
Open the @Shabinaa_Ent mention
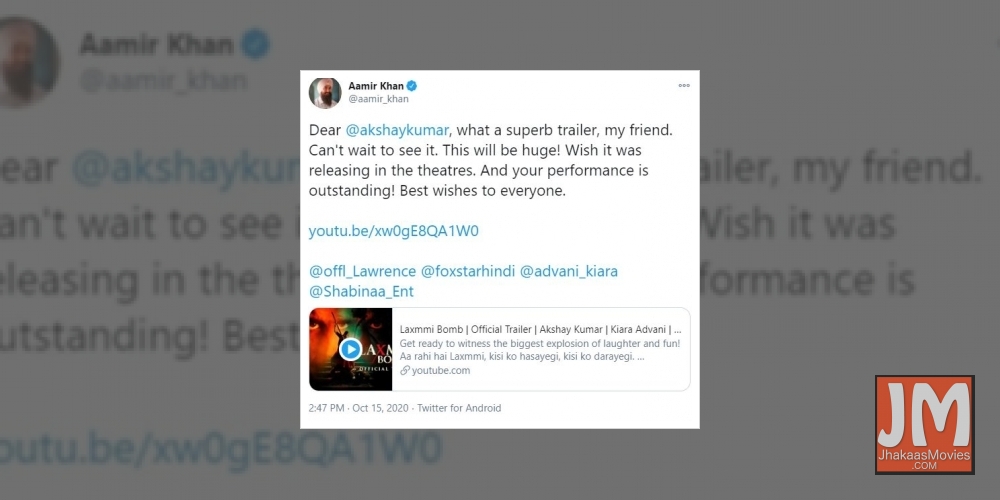tap(361, 292)
